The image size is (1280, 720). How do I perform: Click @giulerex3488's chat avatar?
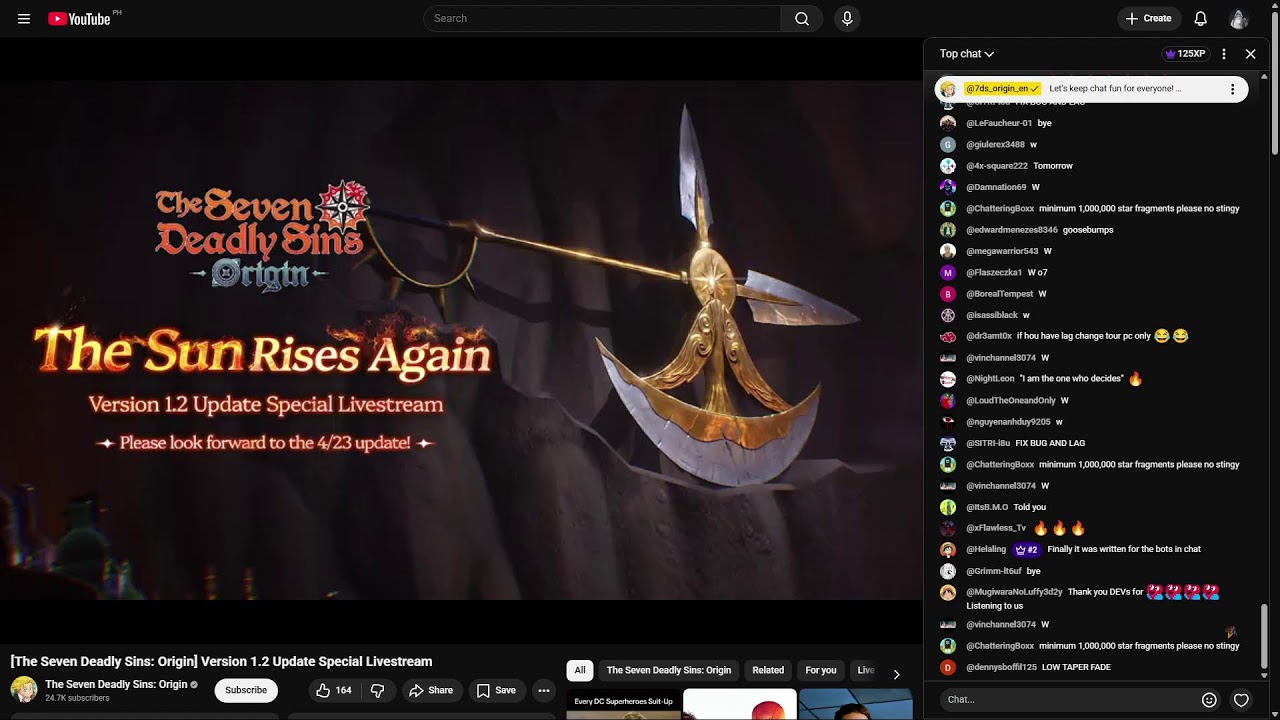948,145
